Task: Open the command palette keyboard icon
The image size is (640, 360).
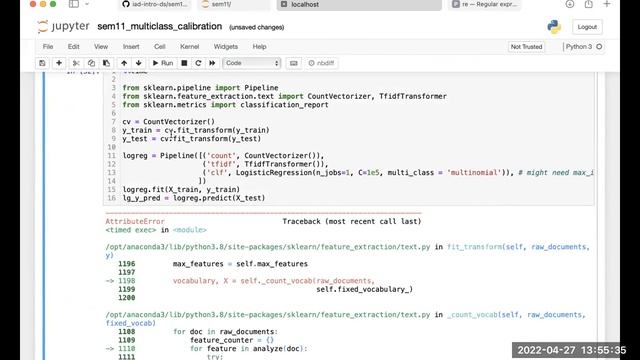Action: tap(293, 63)
